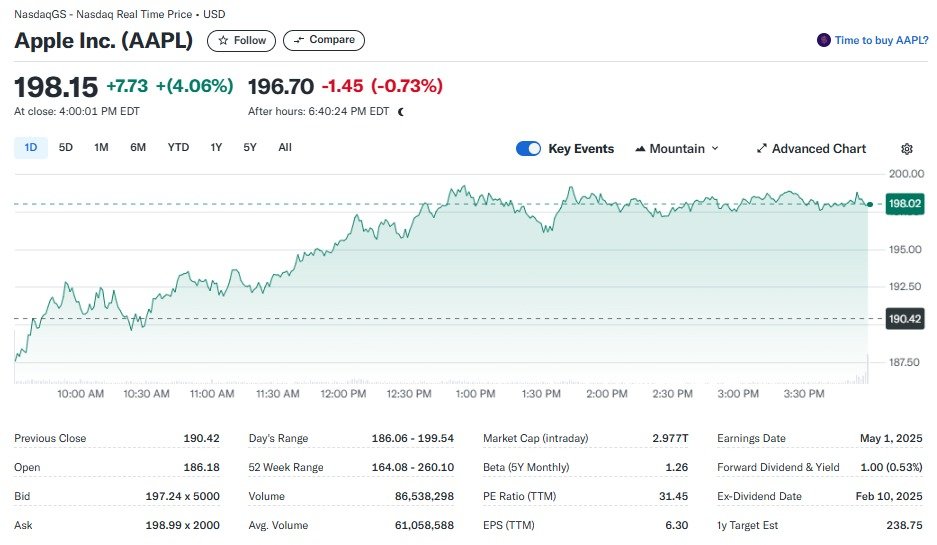This screenshot has width=937, height=545.
Task: Click the Compare chart icon
Action: [299, 41]
